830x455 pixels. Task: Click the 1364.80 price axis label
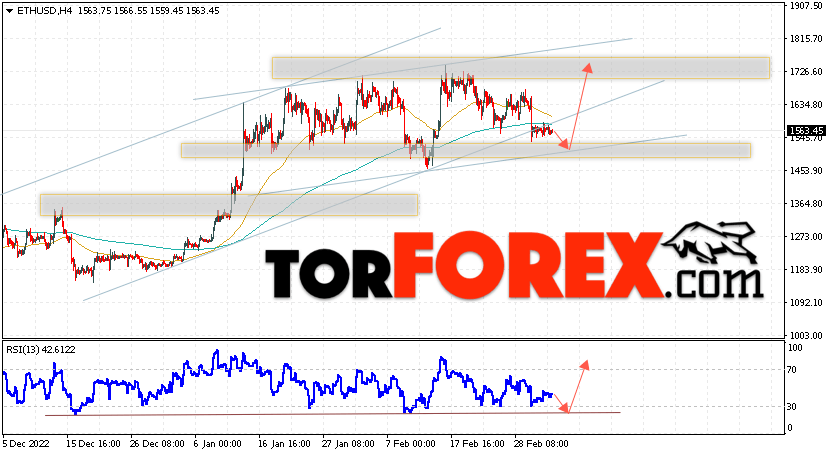806,204
